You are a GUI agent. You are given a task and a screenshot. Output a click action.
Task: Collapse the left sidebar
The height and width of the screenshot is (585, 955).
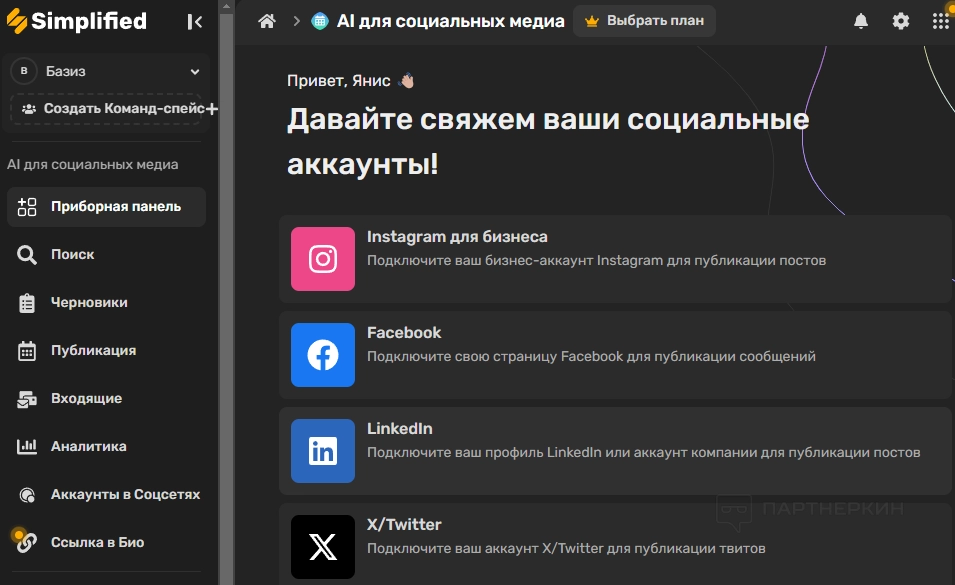(x=195, y=21)
